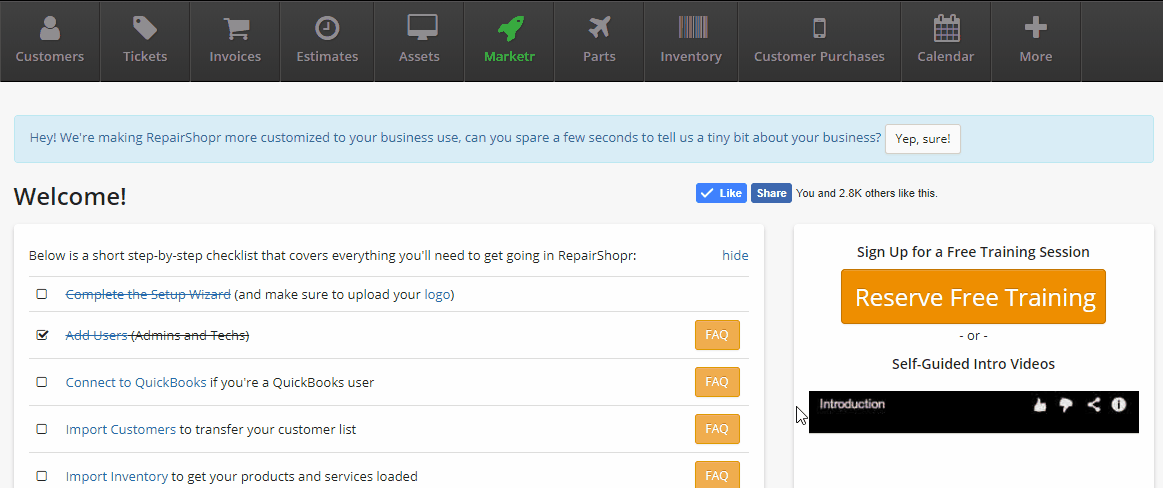Open the Import Customers link
1163x488 pixels.
click(x=120, y=429)
